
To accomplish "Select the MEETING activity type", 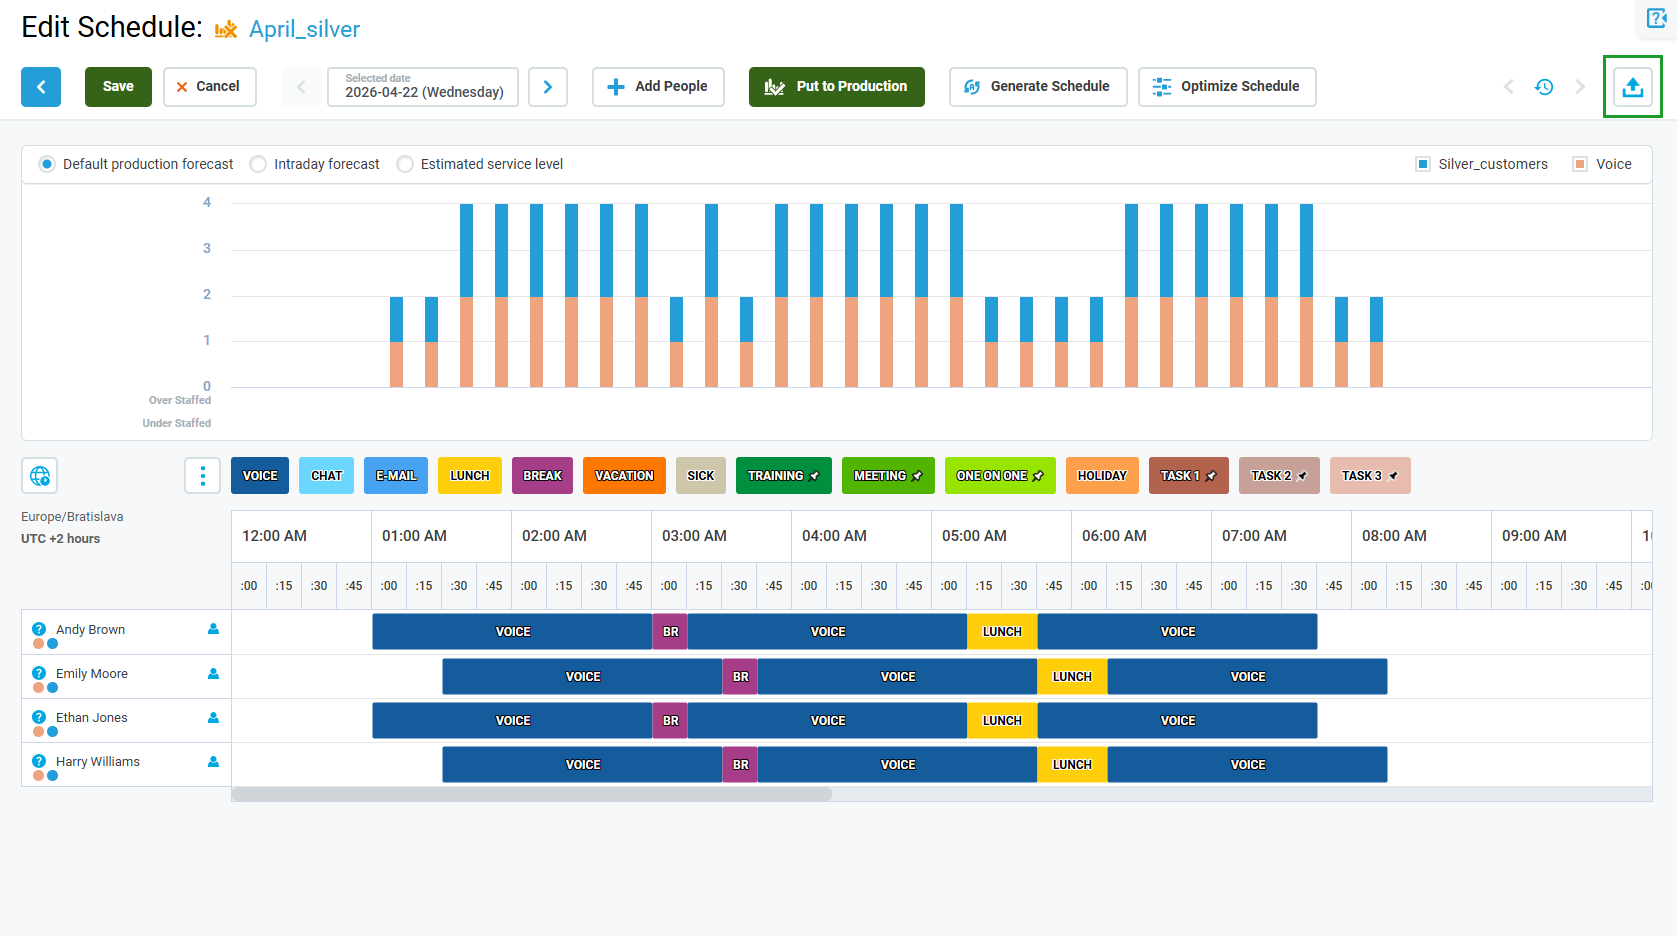I will (x=888, y=476).
